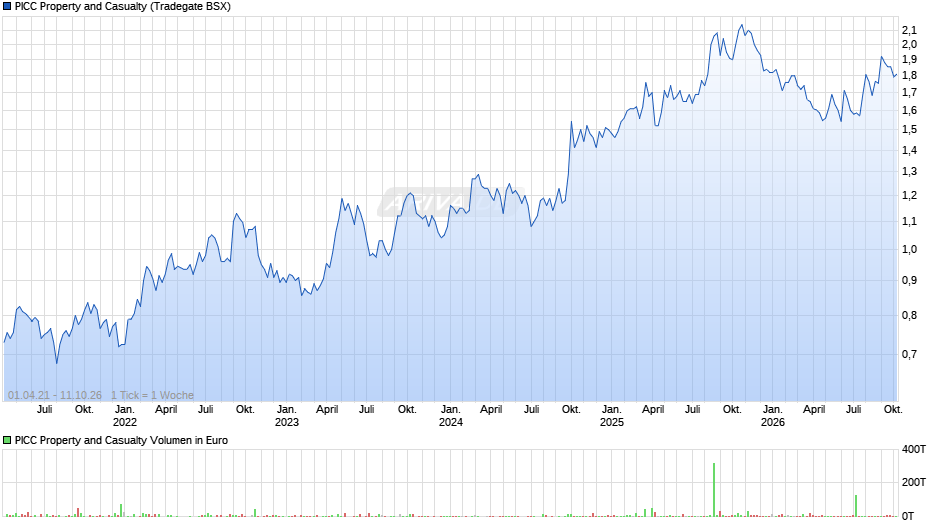
Task: Click the date range '01.04.21 - 11.10.26'
Action: click(55, 395)
